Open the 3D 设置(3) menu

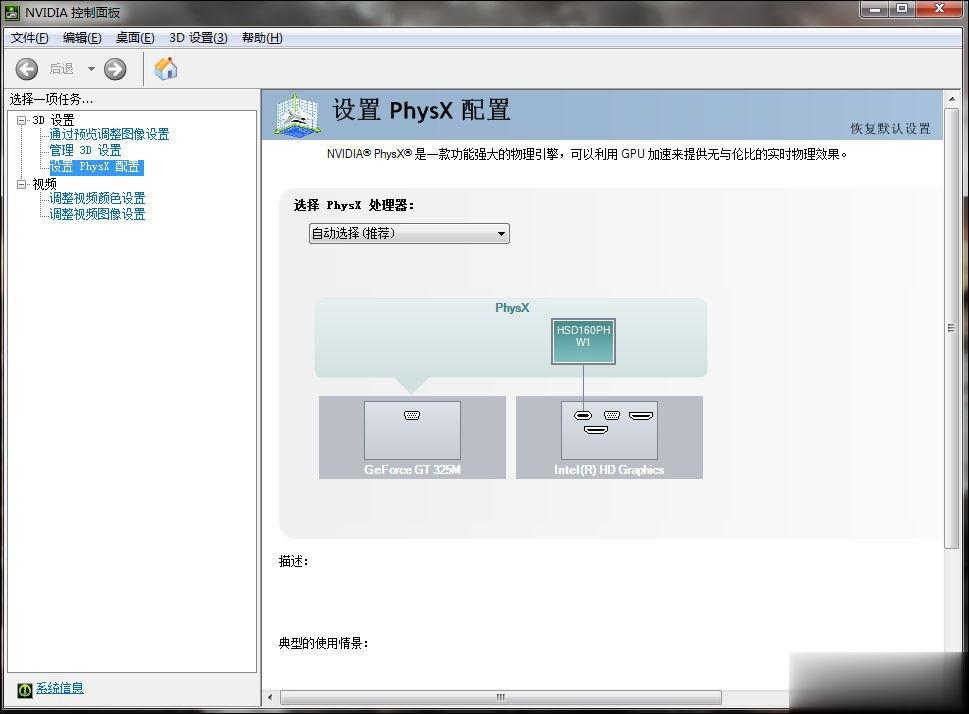point(198,38)
